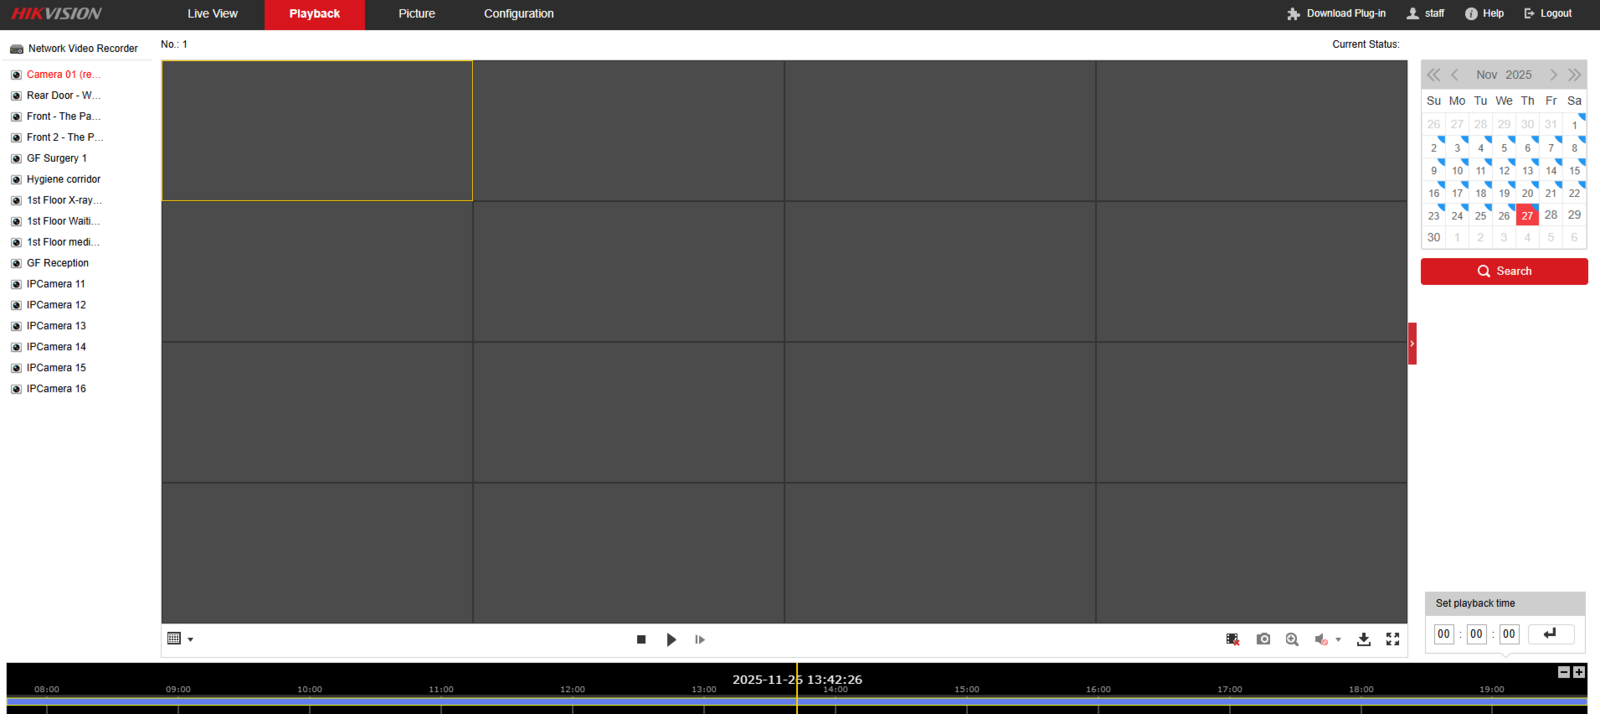Image resolution: width=1600 pixels, height=714 pixels.
Task: Enter full screen playback mode
Action: click(1392, 639)
